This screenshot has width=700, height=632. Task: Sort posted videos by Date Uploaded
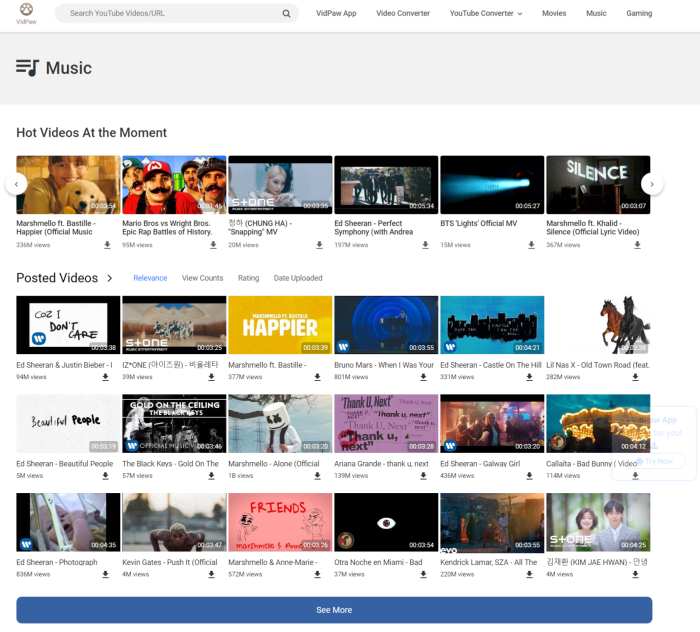click(x=298, y=278)
